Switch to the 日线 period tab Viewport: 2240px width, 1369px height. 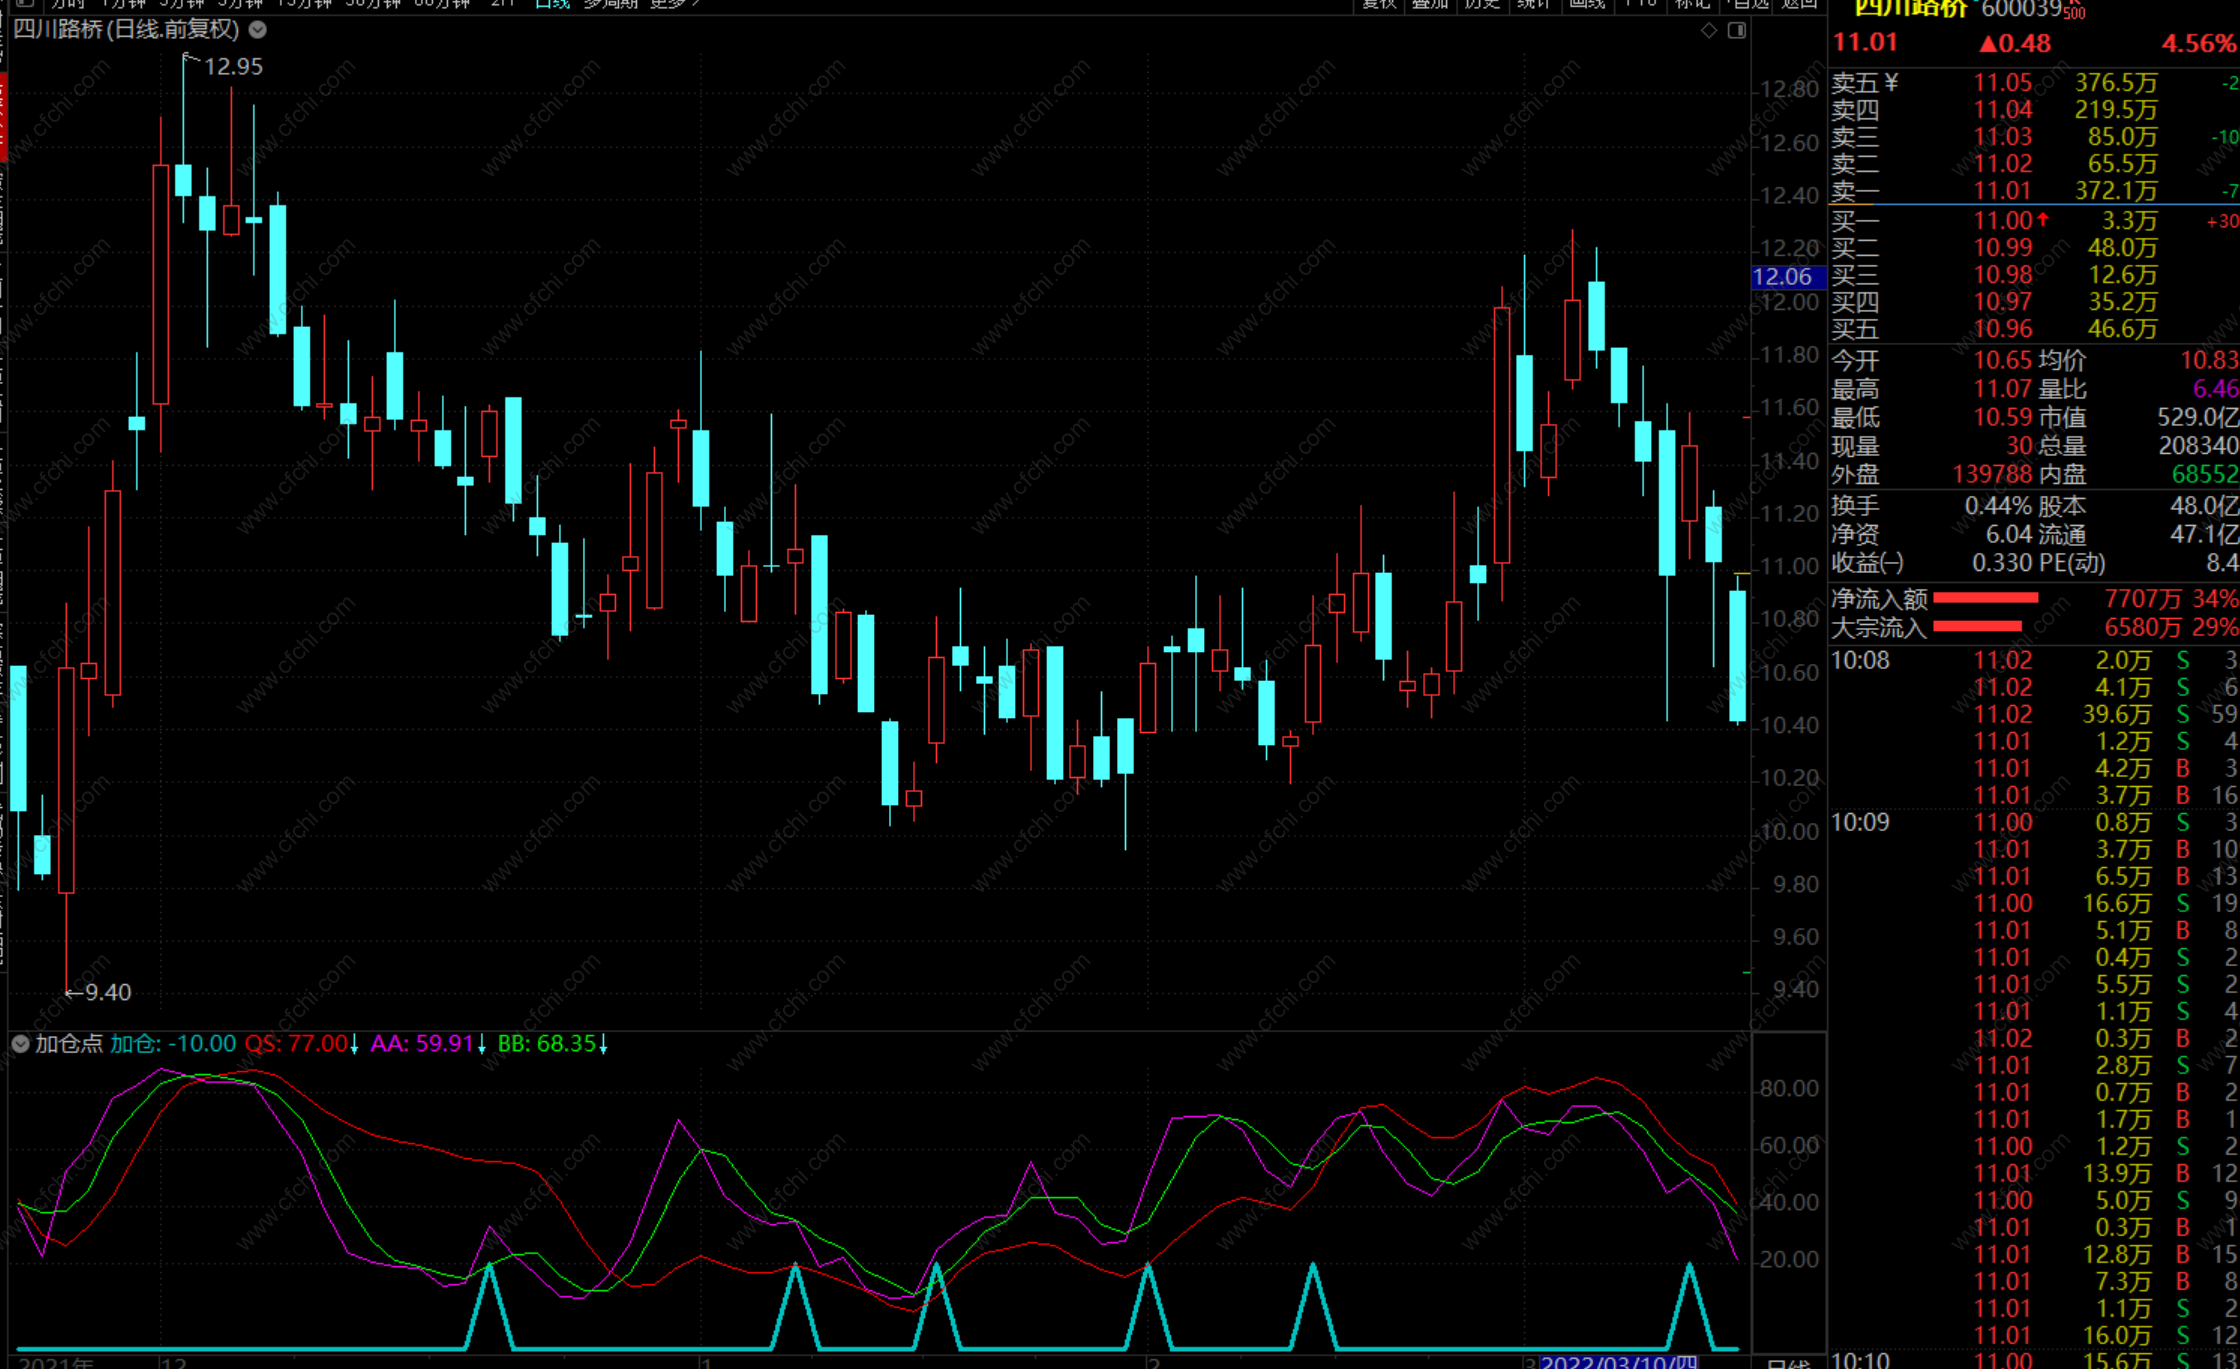tap(552, 4)
